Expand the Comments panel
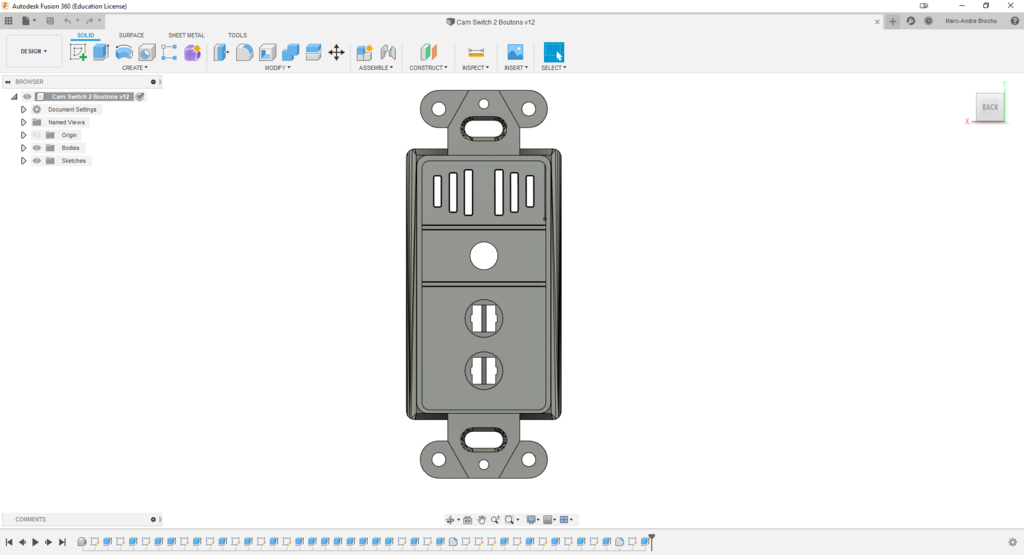1024x555 pixels. 153,519
